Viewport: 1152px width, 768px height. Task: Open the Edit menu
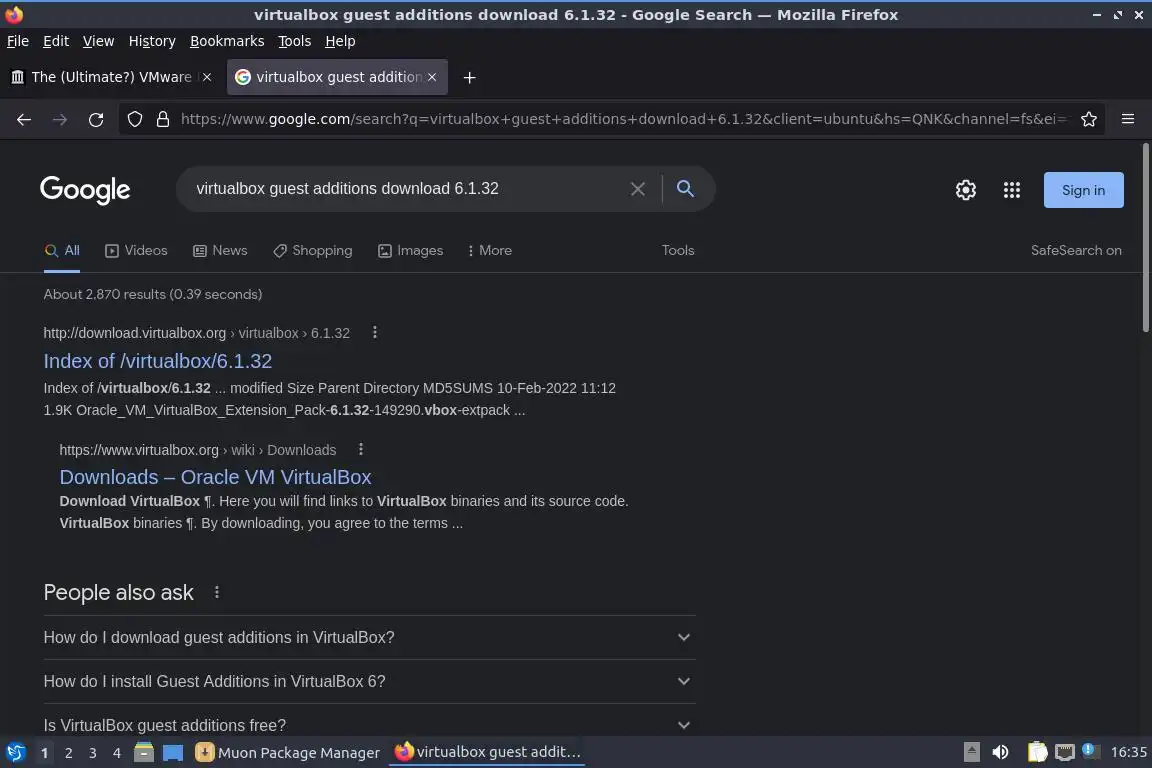pos(56,41)
